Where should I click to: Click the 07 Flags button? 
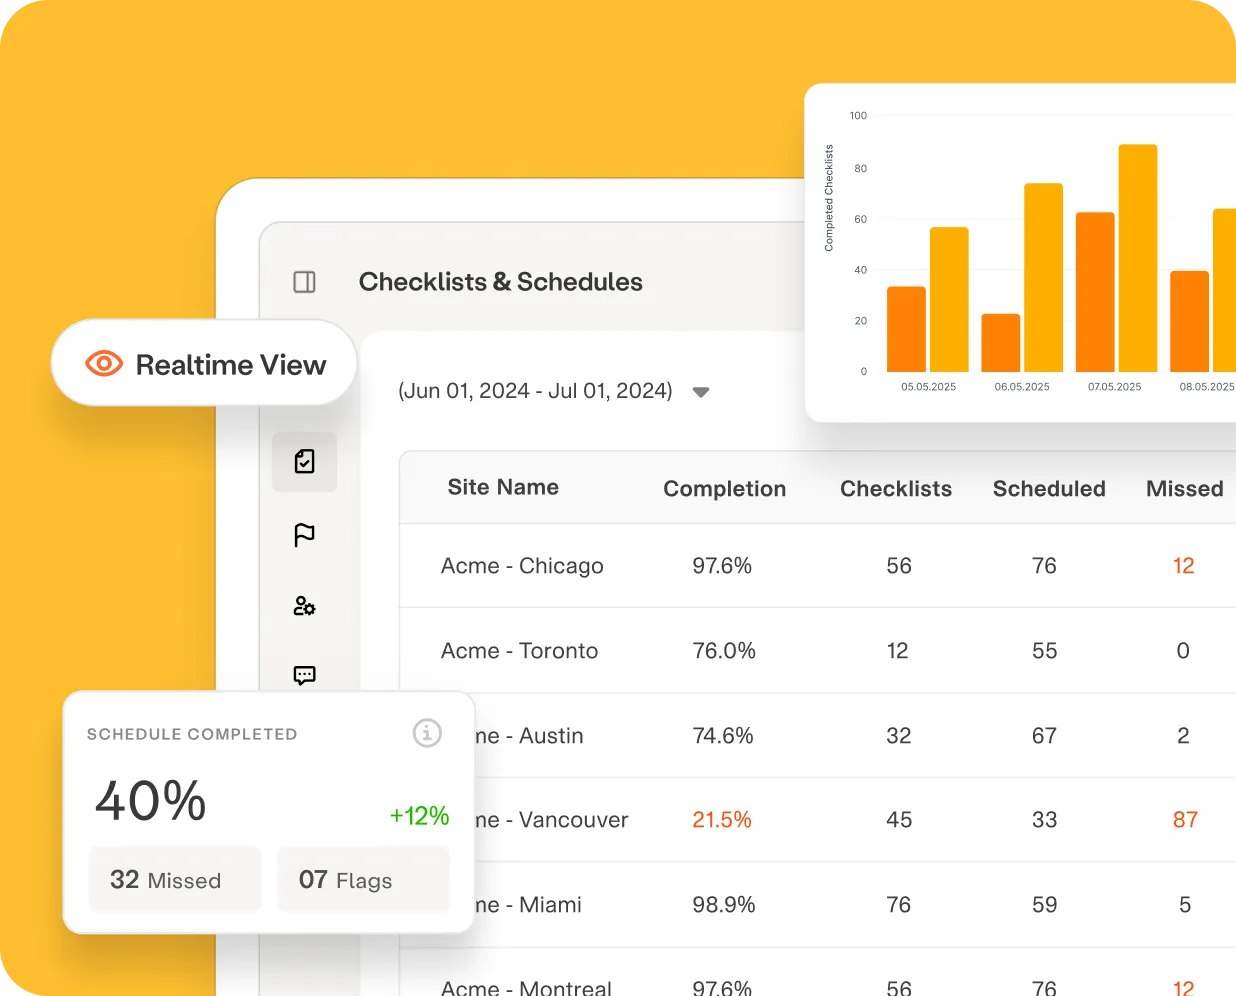[x=363, y=879]
